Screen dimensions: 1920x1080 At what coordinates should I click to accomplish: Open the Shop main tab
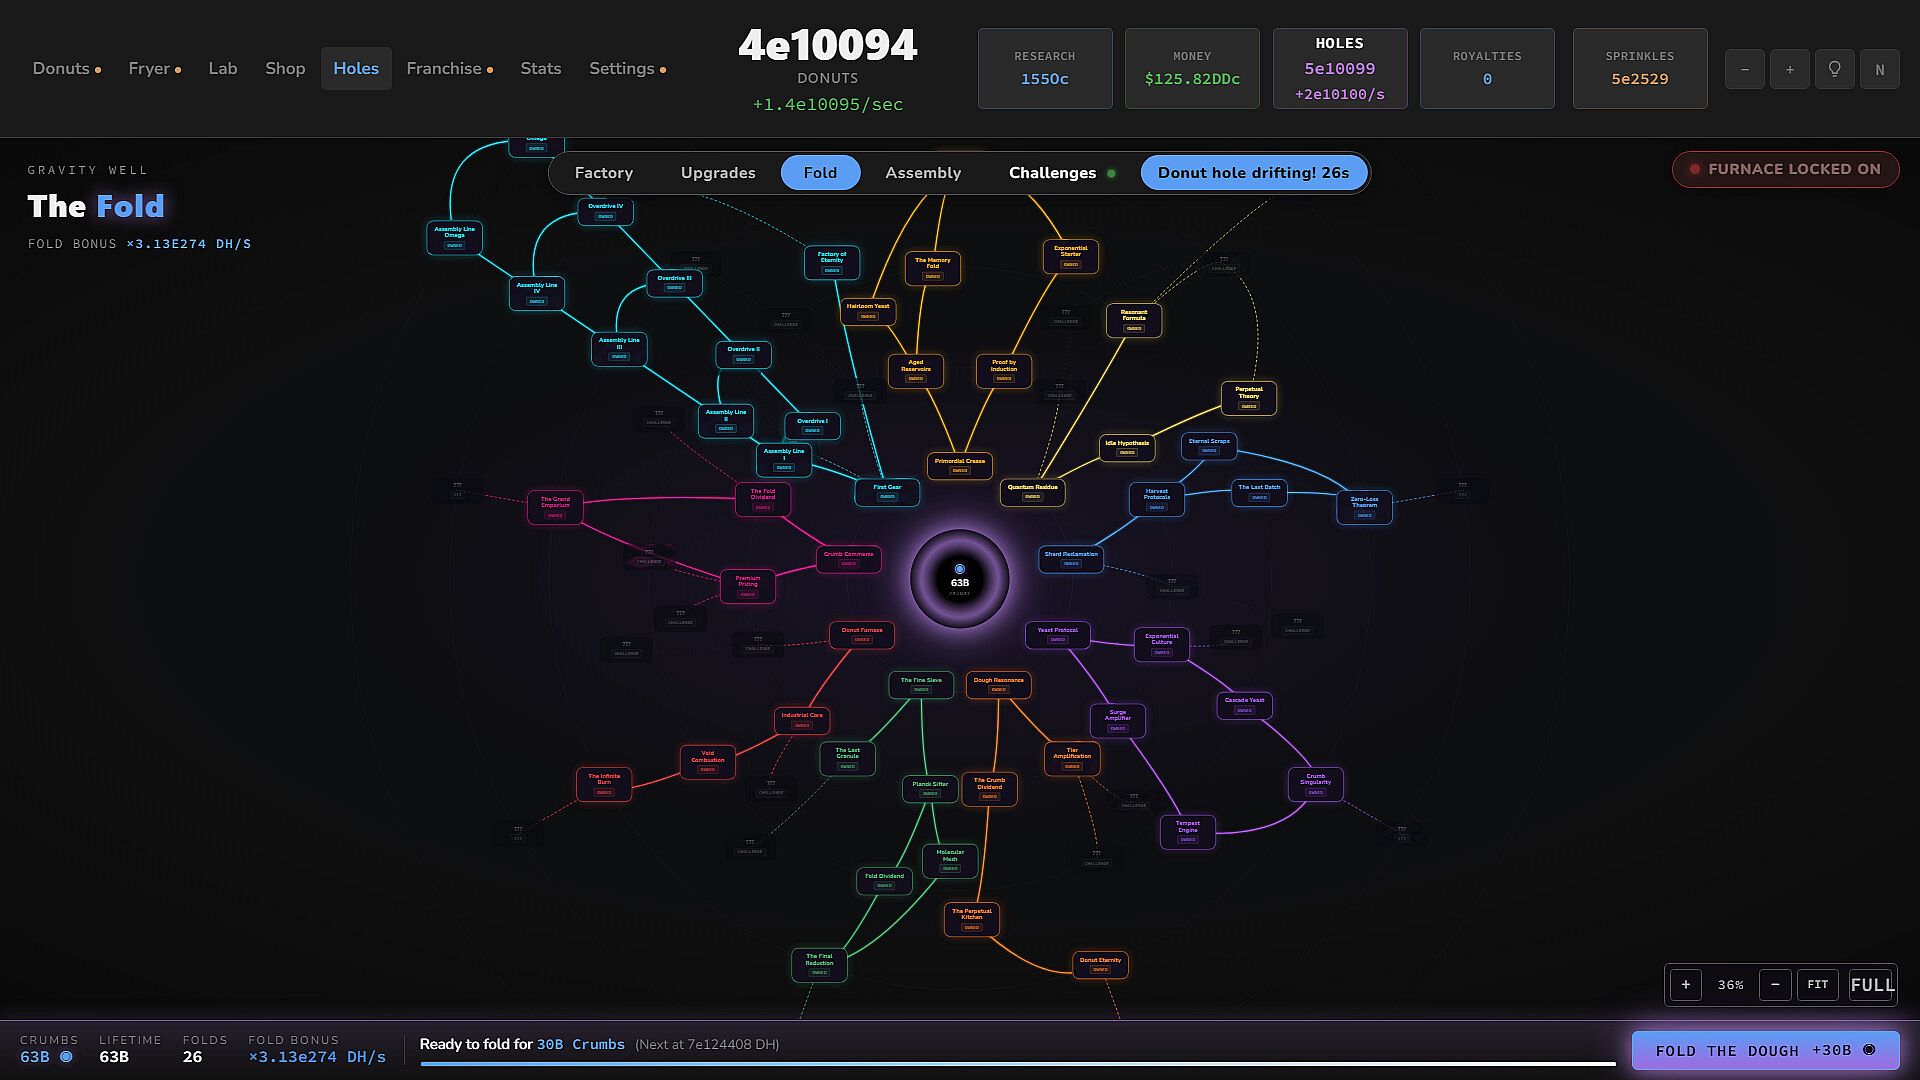[285, 68]
